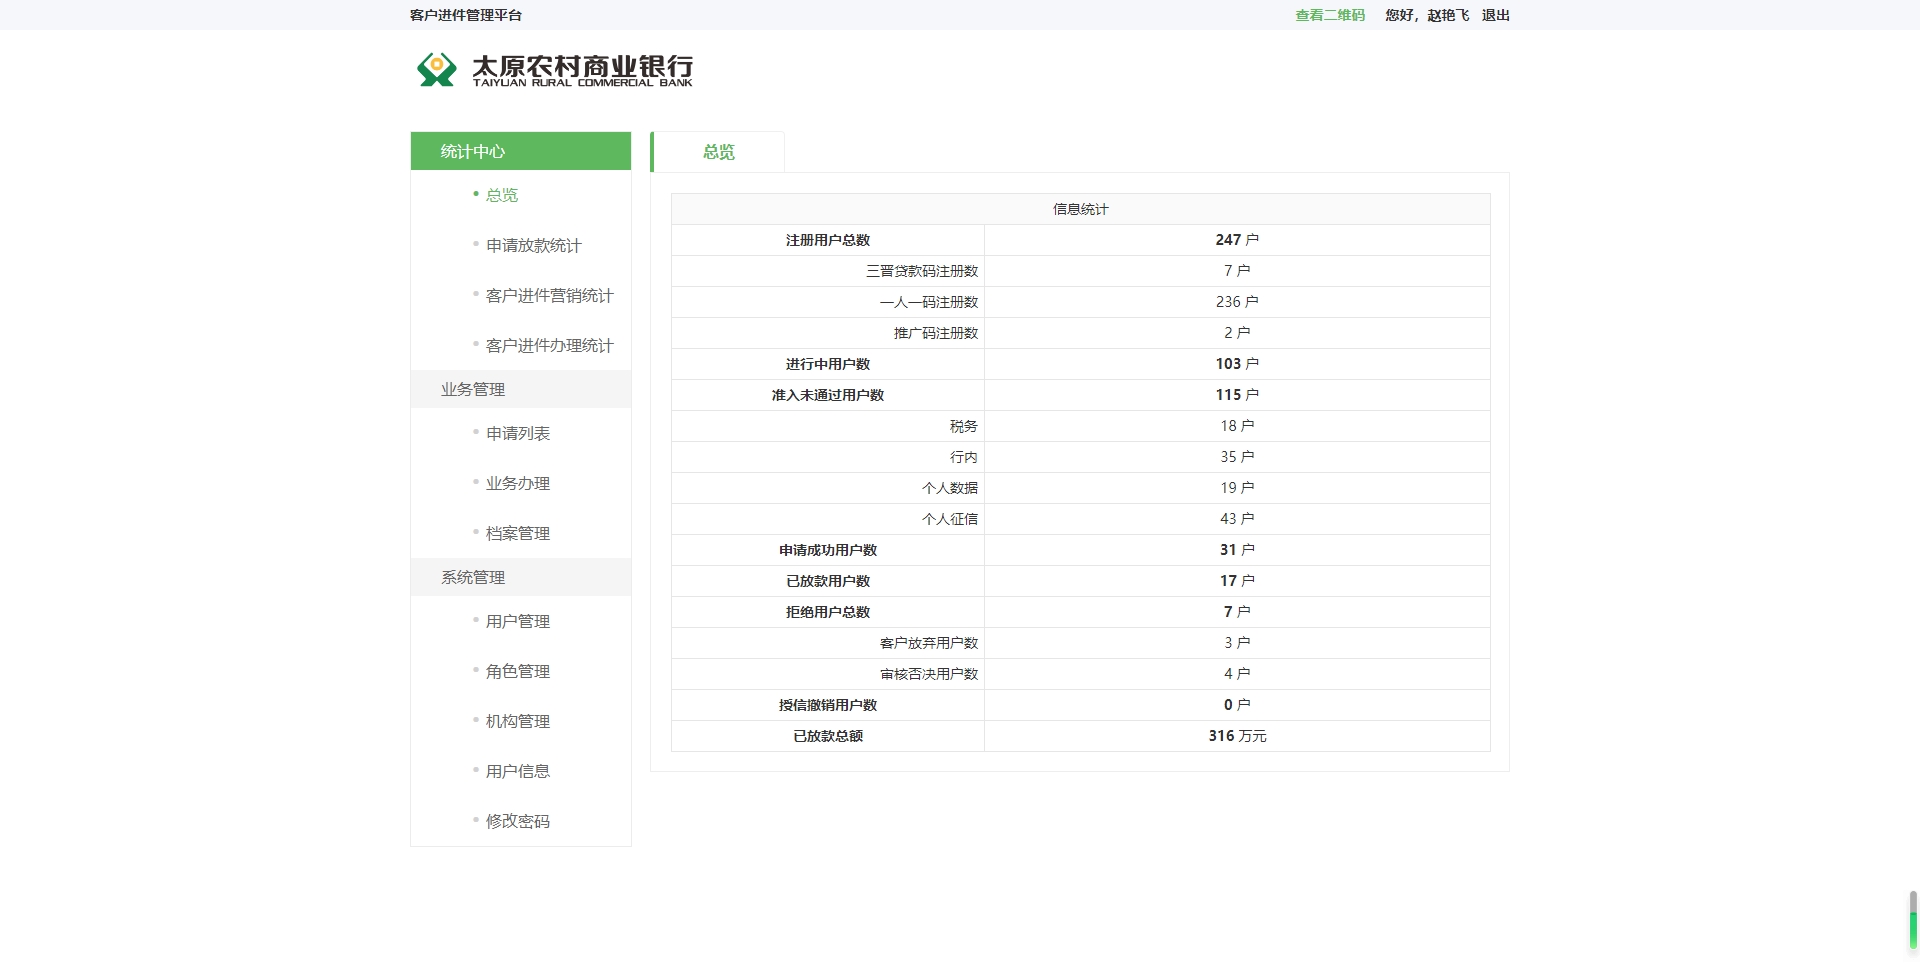Open 机构管理 menu item
Image resolution: width=1920 pixels, height=963 pixels.
pyautogui.click(x=518, y=721)
